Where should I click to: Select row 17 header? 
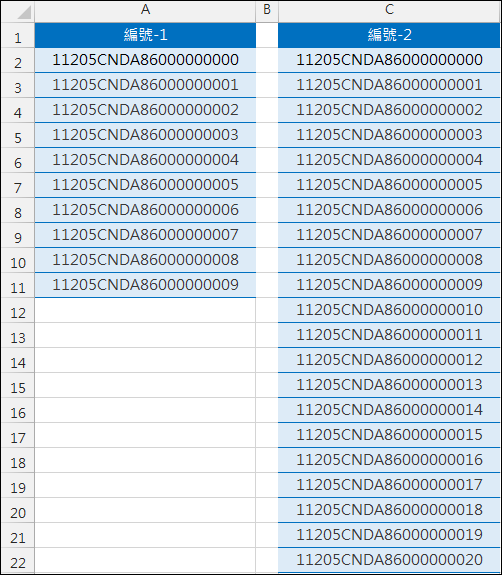[18, 435]
